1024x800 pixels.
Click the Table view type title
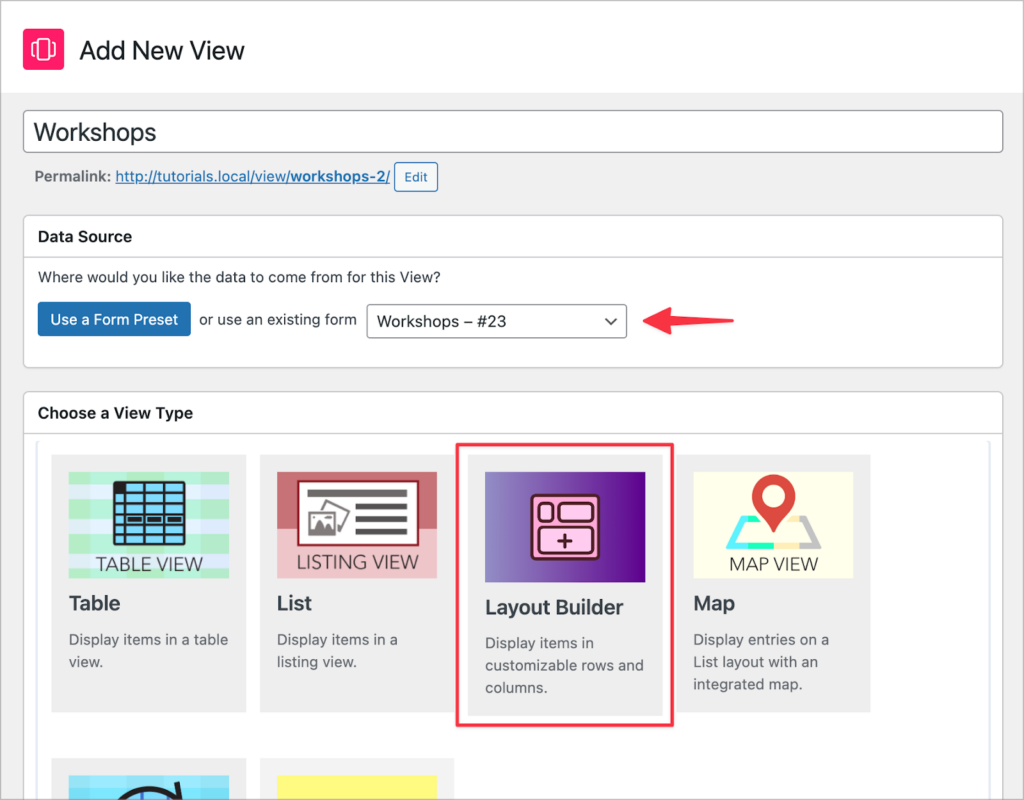(x=95, y=603)
